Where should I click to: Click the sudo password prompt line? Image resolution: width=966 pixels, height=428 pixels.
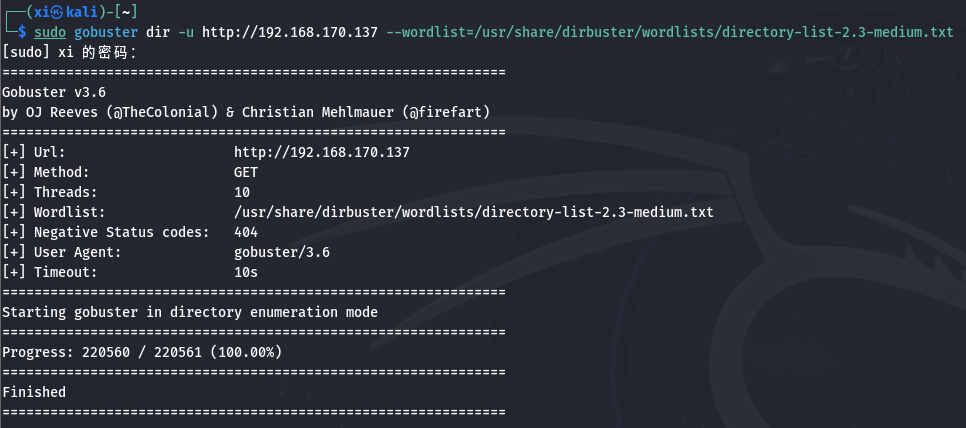(69, 52)
